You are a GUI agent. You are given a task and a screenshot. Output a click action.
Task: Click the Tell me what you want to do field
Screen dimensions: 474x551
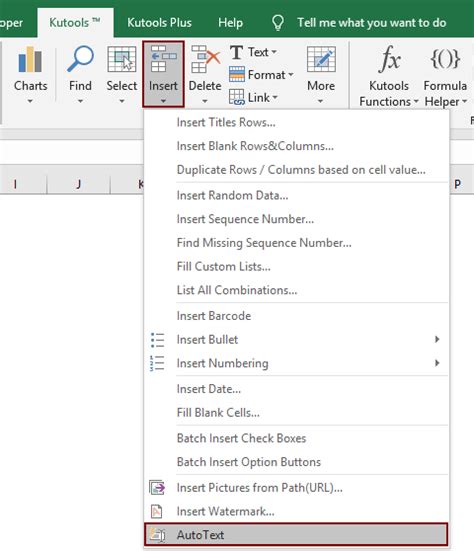tap(371, 23)
